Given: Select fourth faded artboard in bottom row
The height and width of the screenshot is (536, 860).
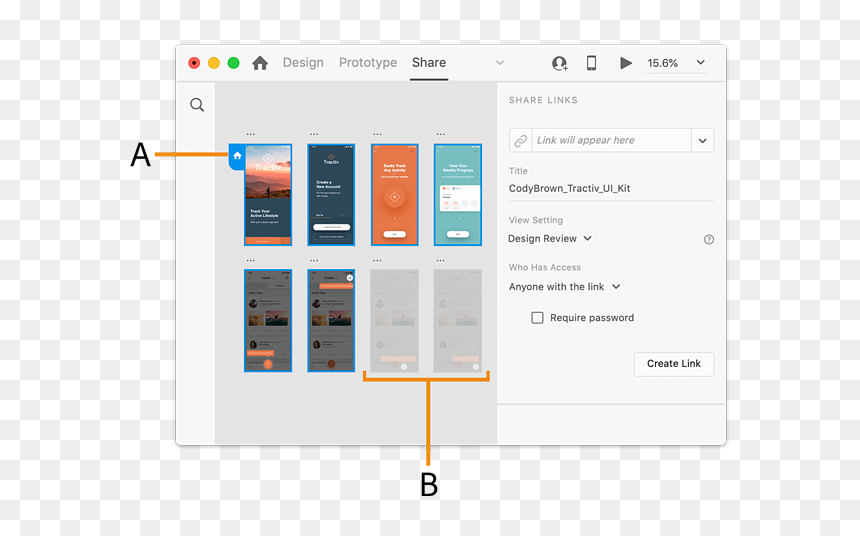Looking at the screenshot, I should pyautogui.click(x=458, y=320).
